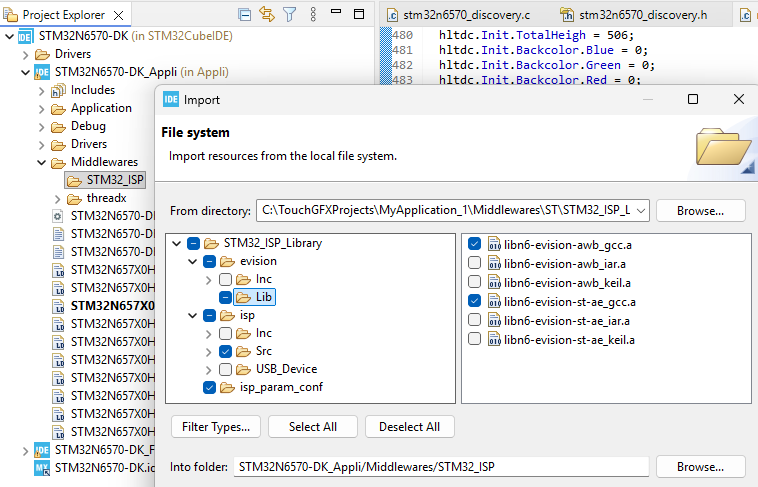Screen dimensions: 758x487
Task: Click Browse next to From directory
Action: [700, 211]
